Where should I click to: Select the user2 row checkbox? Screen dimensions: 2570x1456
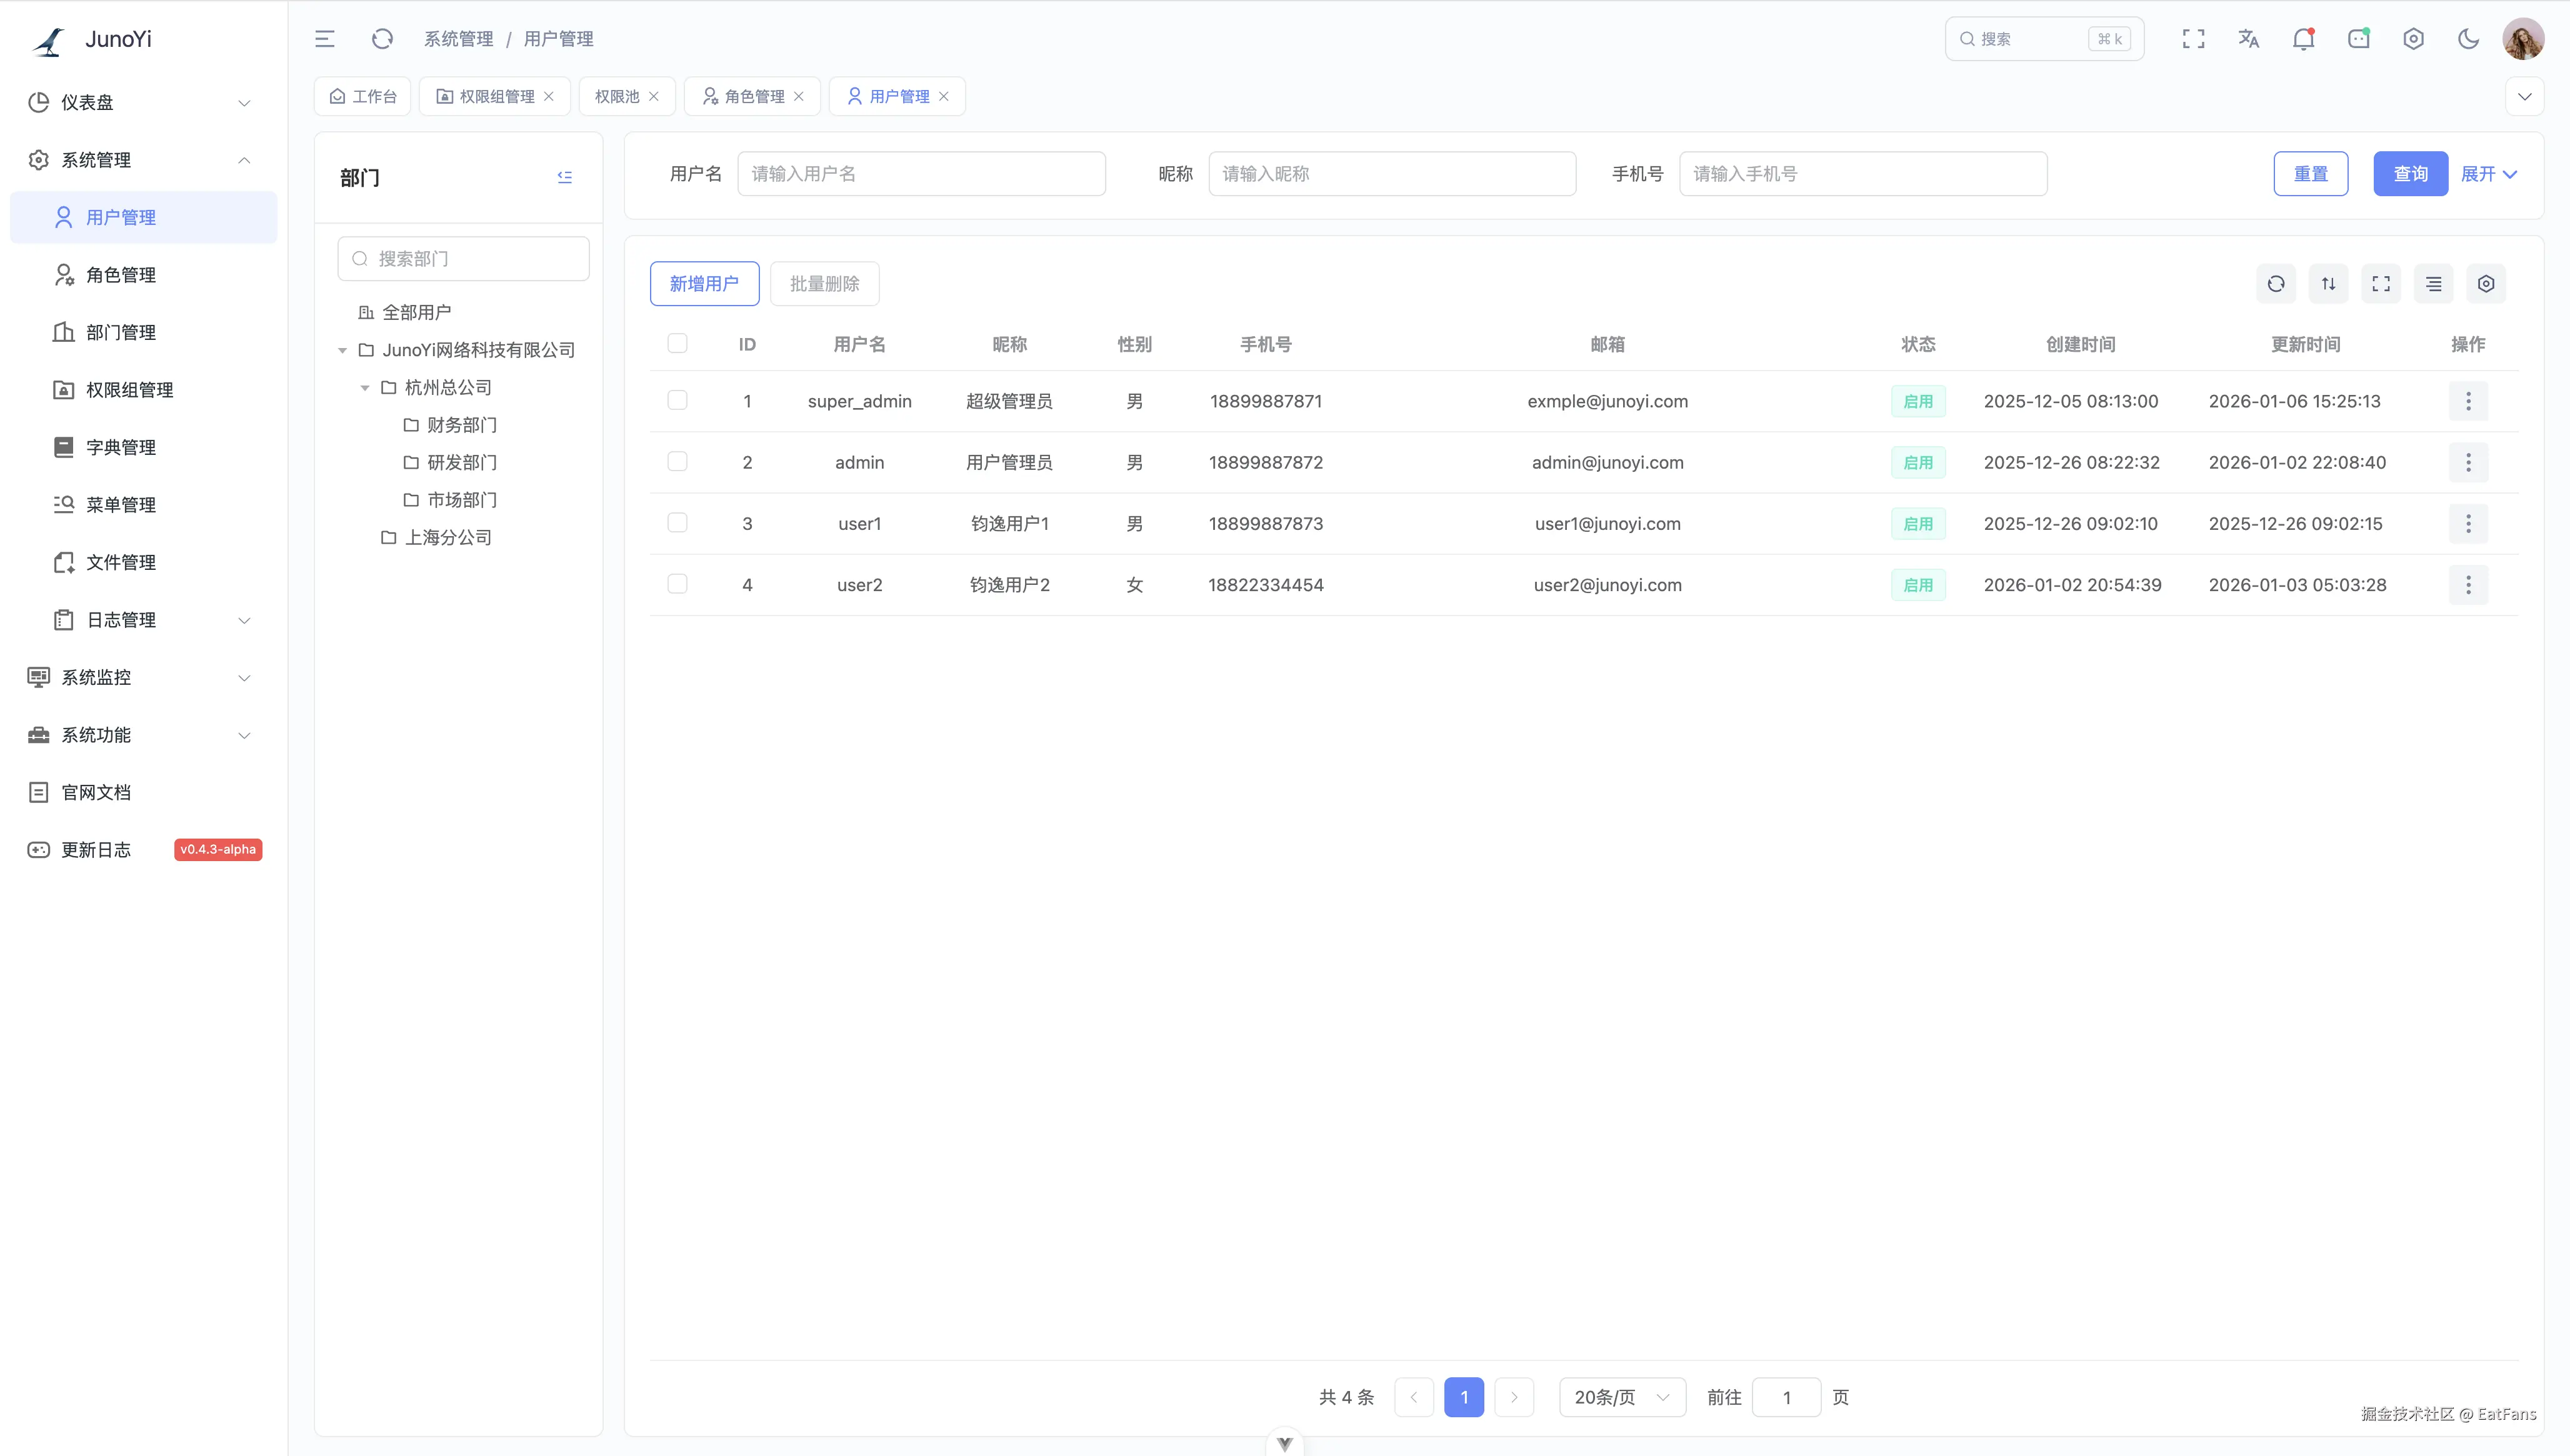coord(677,584)
